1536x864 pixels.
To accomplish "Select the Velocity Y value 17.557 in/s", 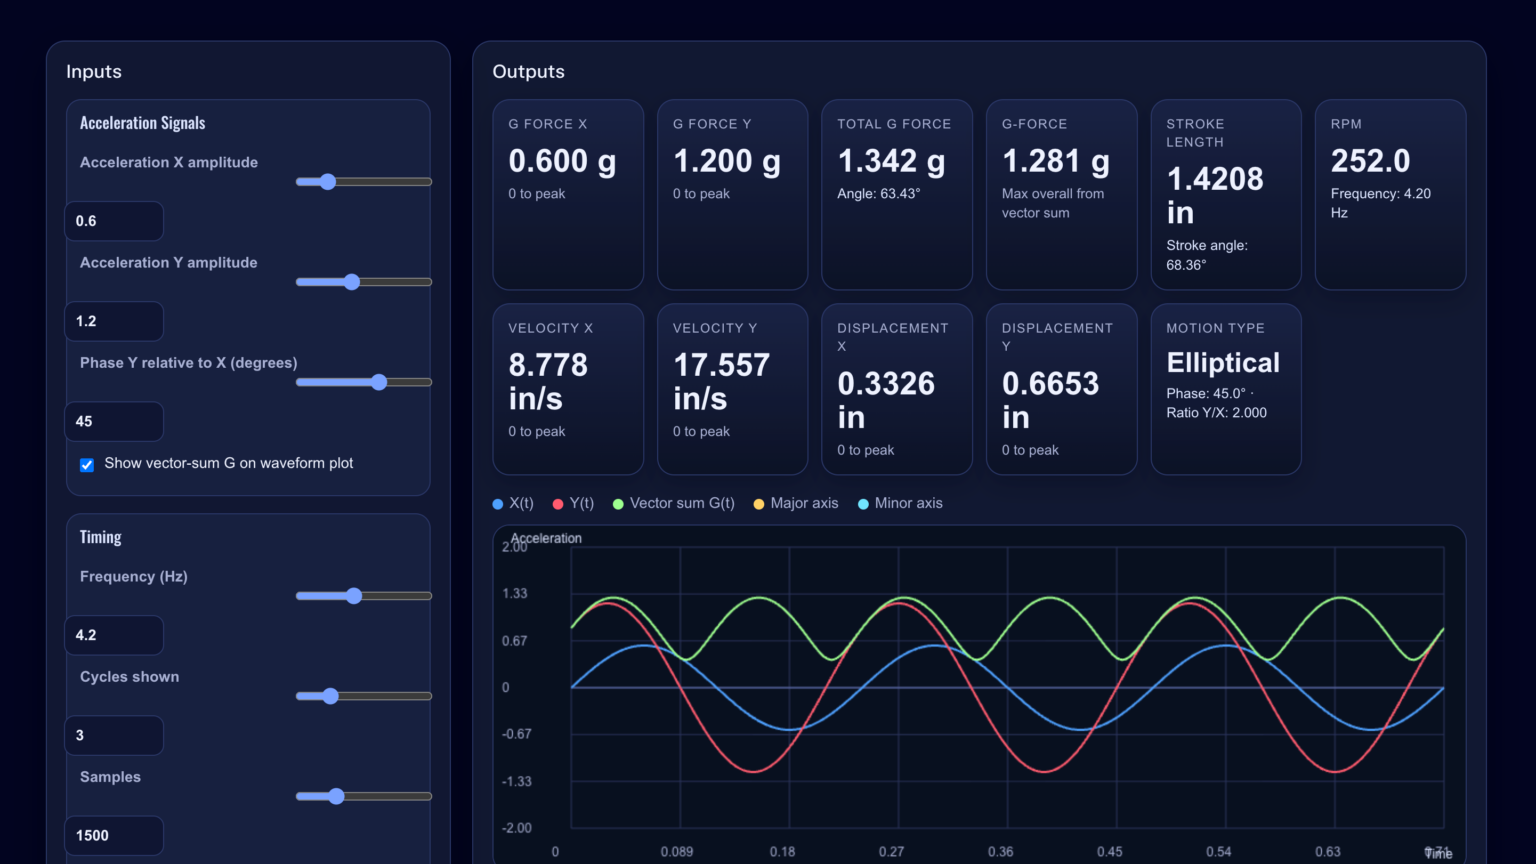I will 721,382.
